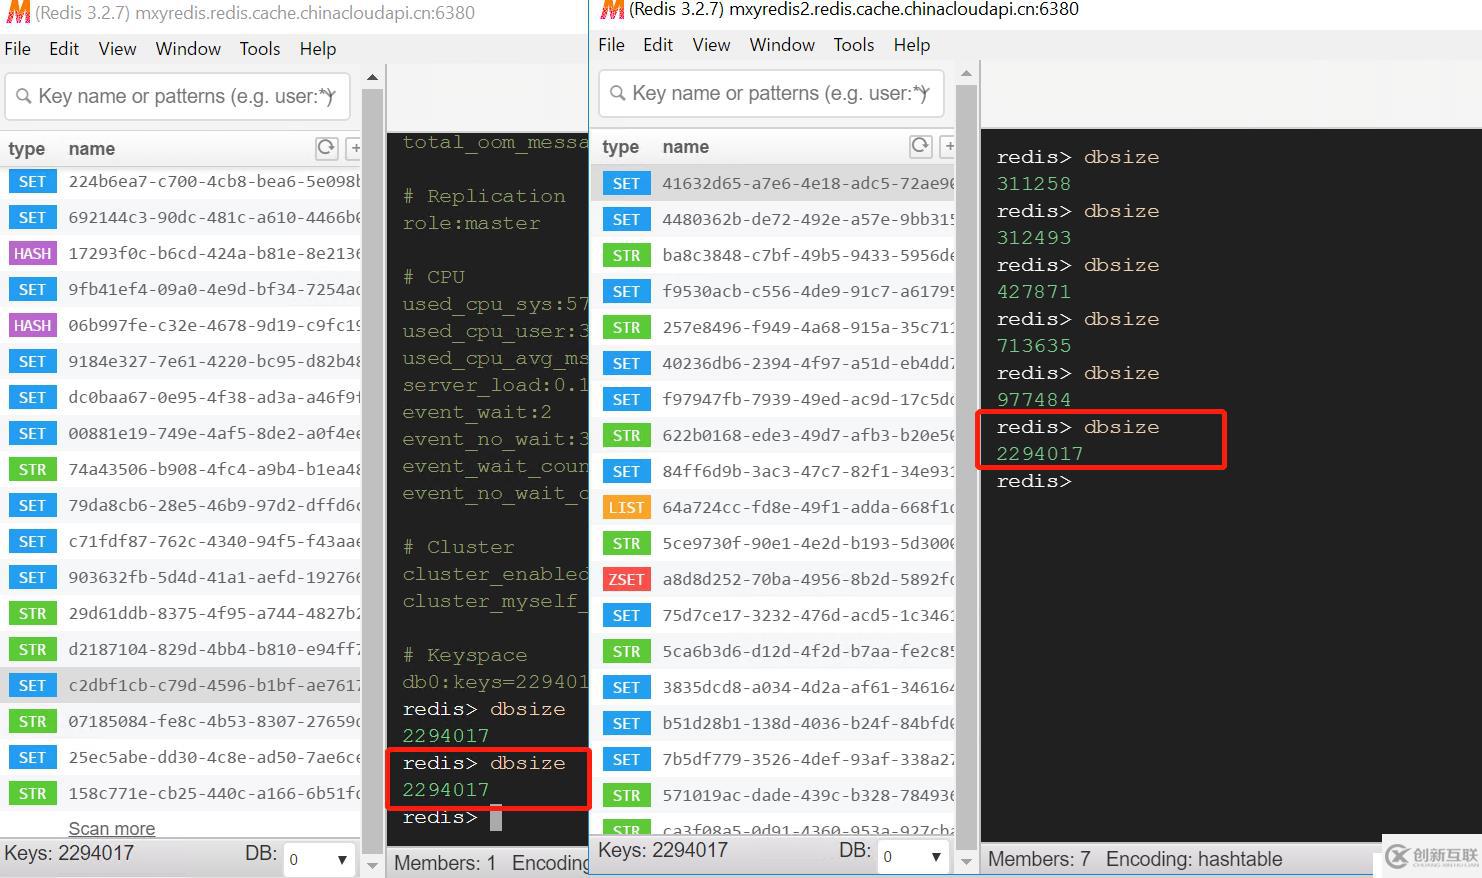Select key 692144c3-90dc-481c-a610
Viewport: 1482px width, 878px height.
tap(180, 218)
